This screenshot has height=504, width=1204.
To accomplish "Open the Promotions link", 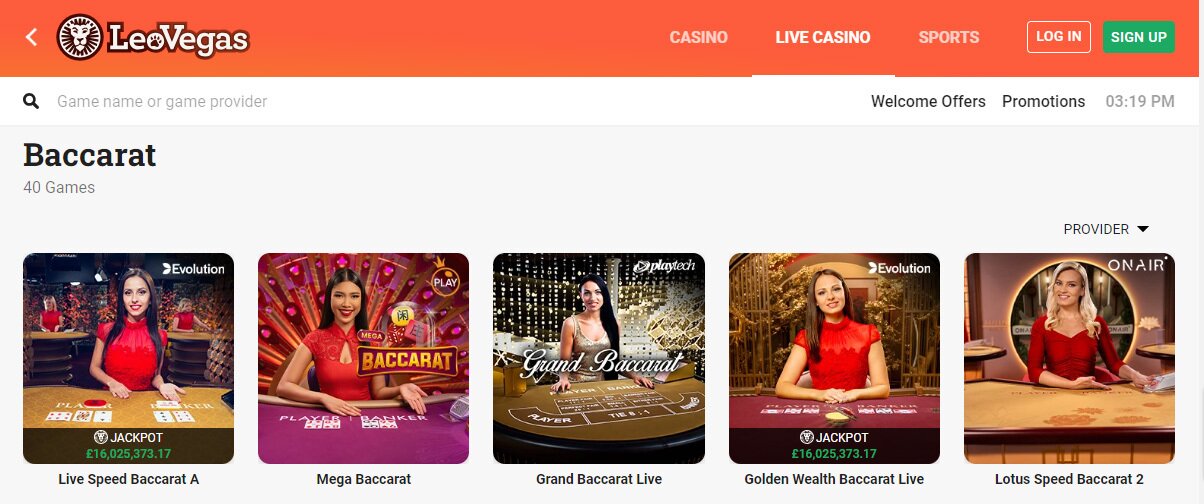I will pos(1043,101).
